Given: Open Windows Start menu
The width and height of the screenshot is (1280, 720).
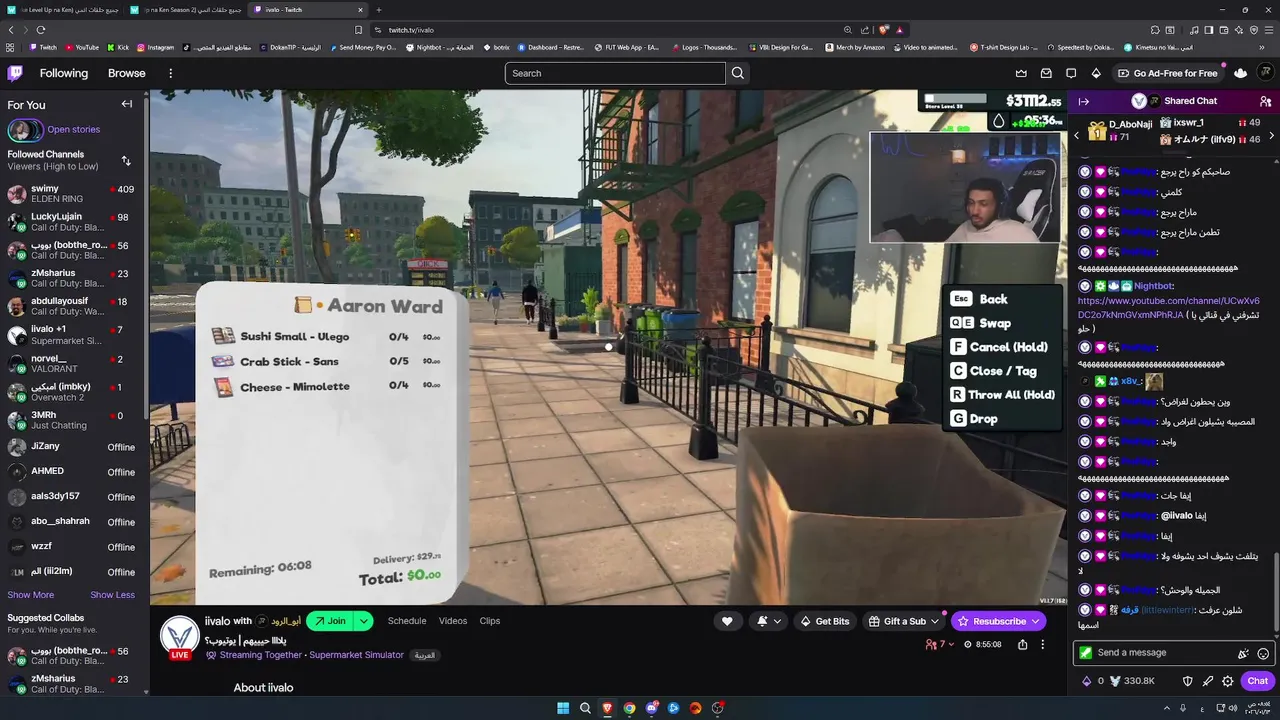Looking at the screenshot, I should (x=563, y=708).
